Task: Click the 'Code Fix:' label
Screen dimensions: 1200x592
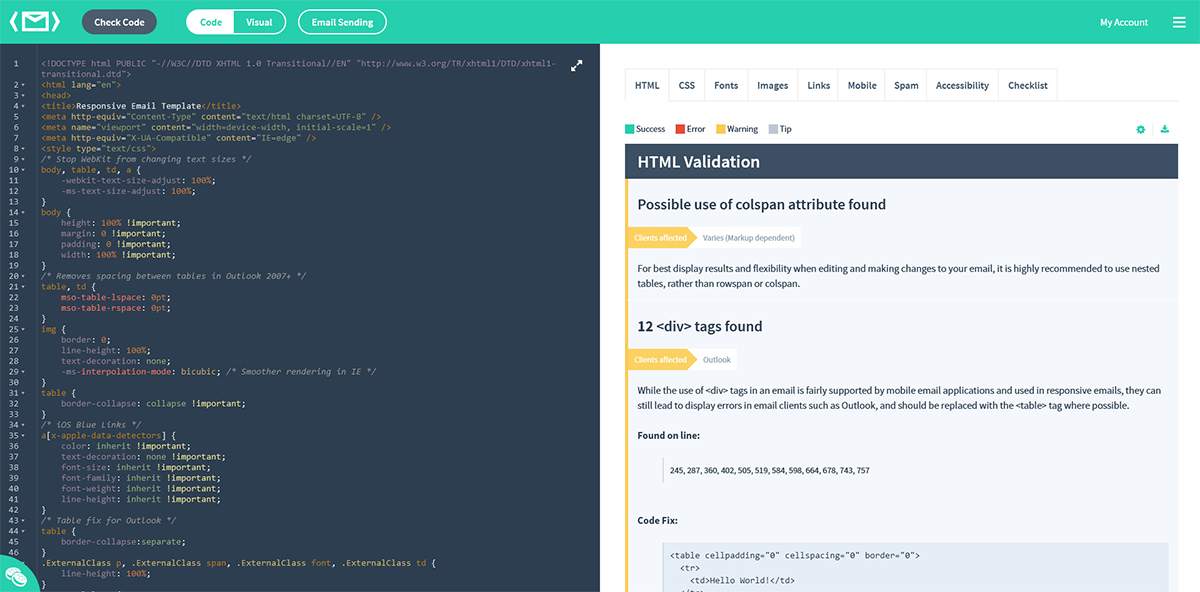Action: click(x=658, y=521)
